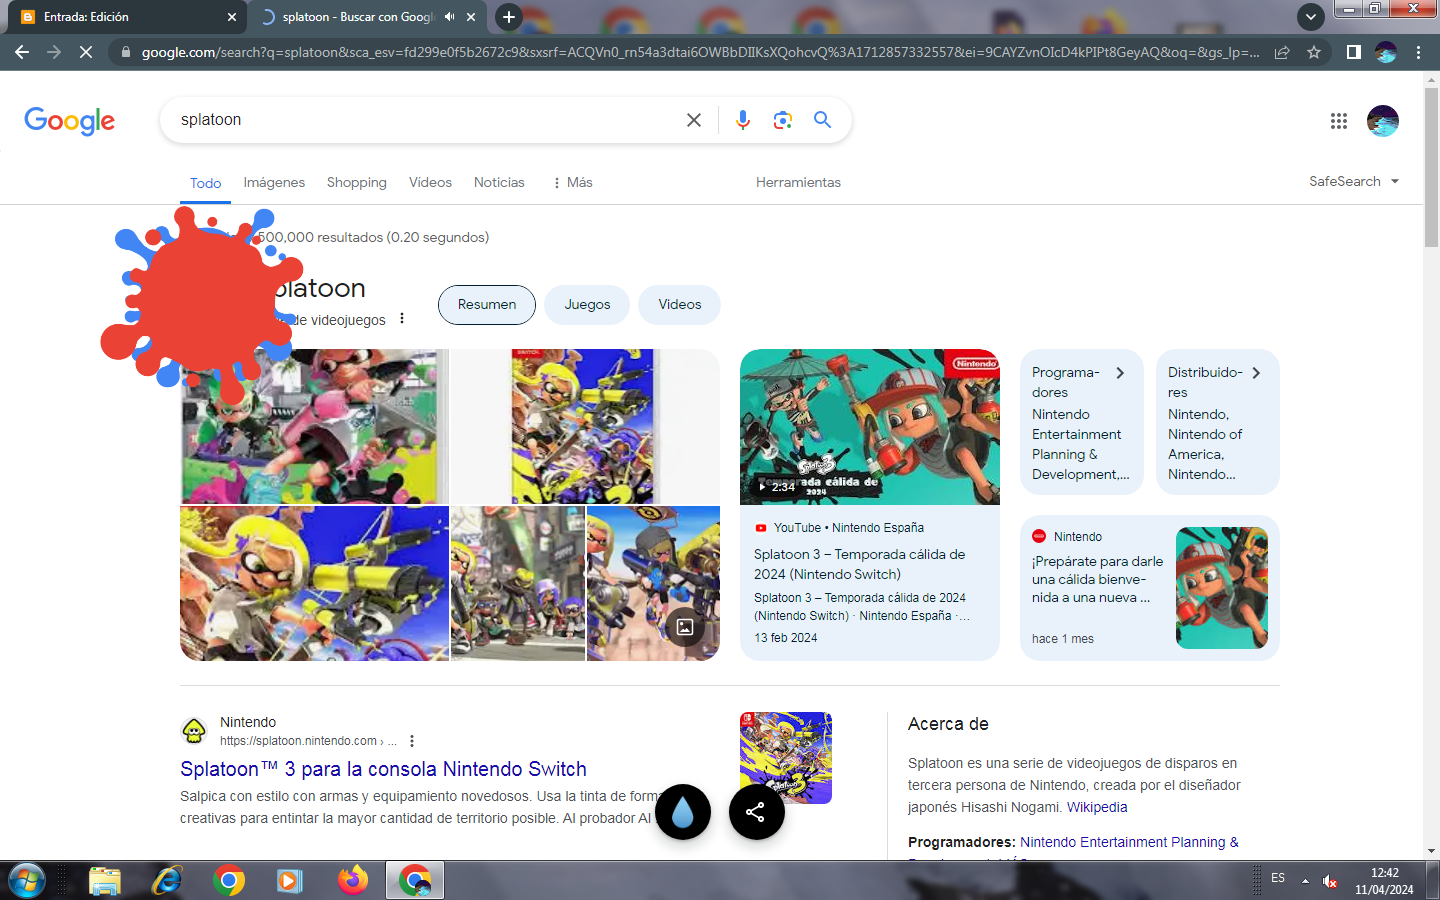Expand the Distribuidores card chevron
Image resolution: width=1440 pixels, height=900 pixels.
tap(1256, 373)
